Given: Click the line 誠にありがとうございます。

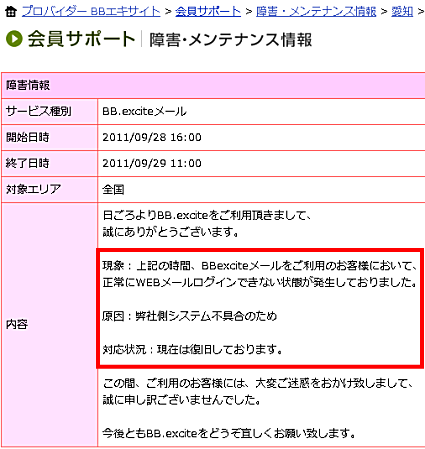Looking at the screenshot, I should pos(171,232).
